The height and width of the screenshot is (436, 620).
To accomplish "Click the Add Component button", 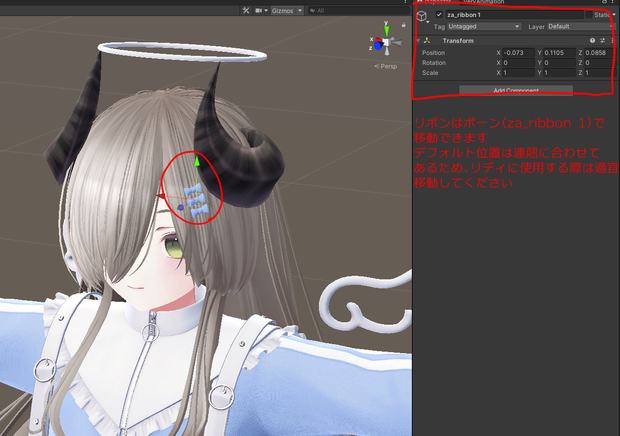I will pos(516,90).
